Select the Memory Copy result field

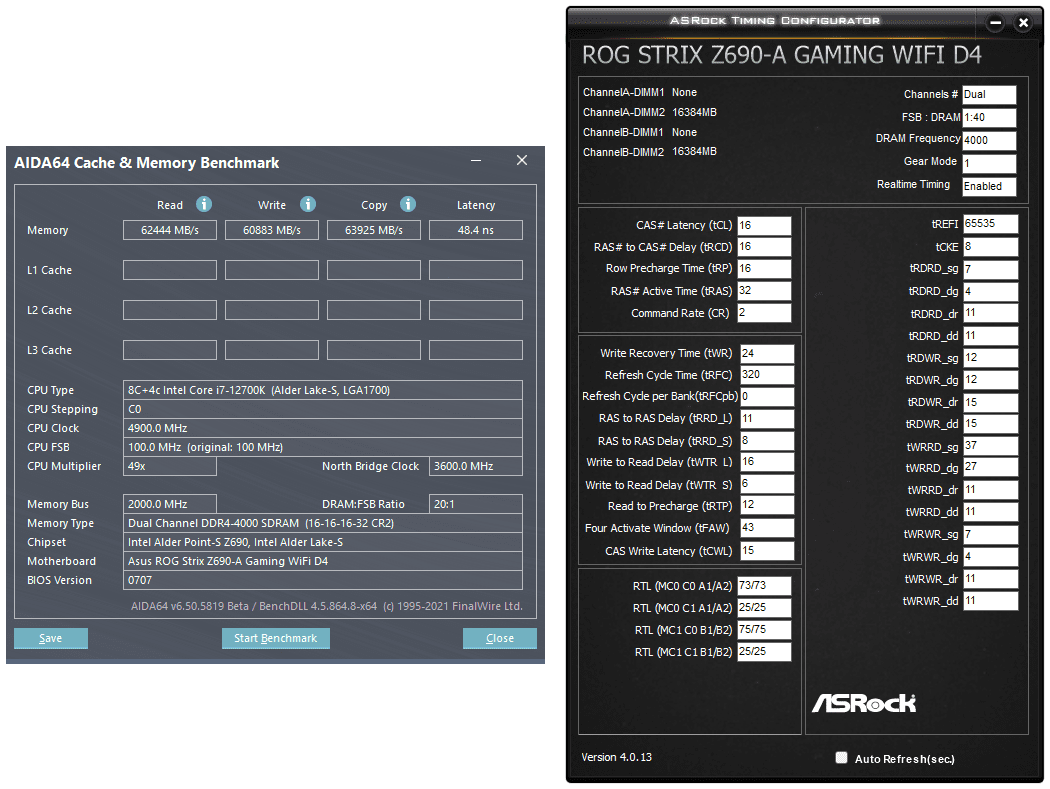tap(374, 230)
